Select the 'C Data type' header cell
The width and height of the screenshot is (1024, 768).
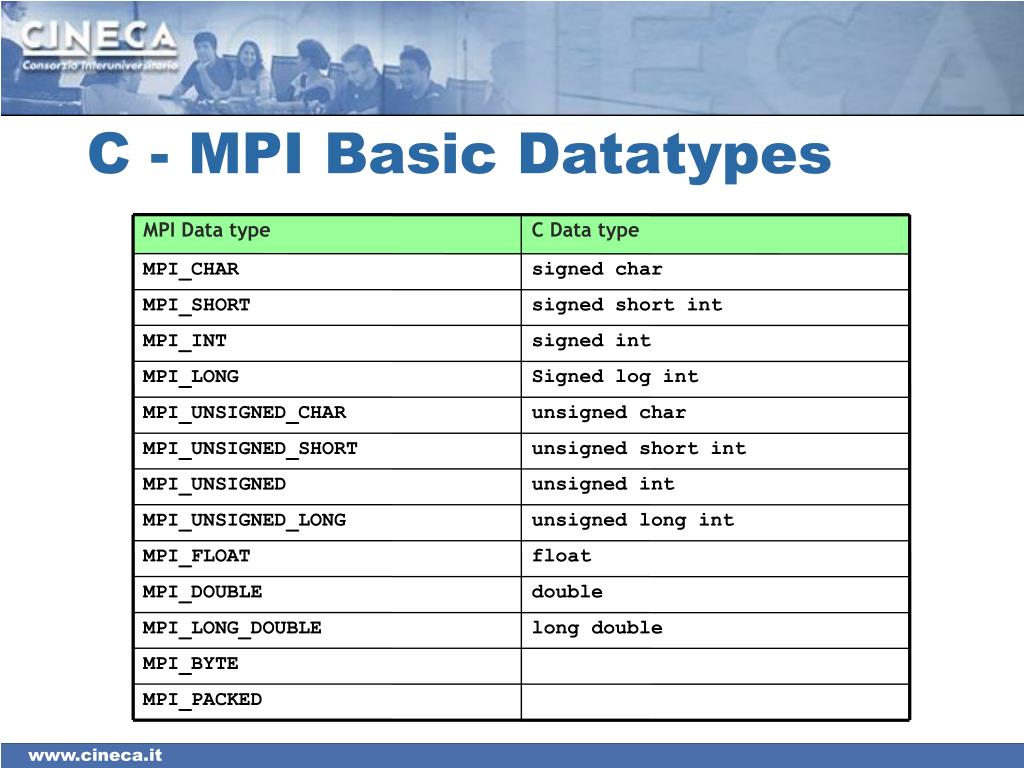[715, 234]
